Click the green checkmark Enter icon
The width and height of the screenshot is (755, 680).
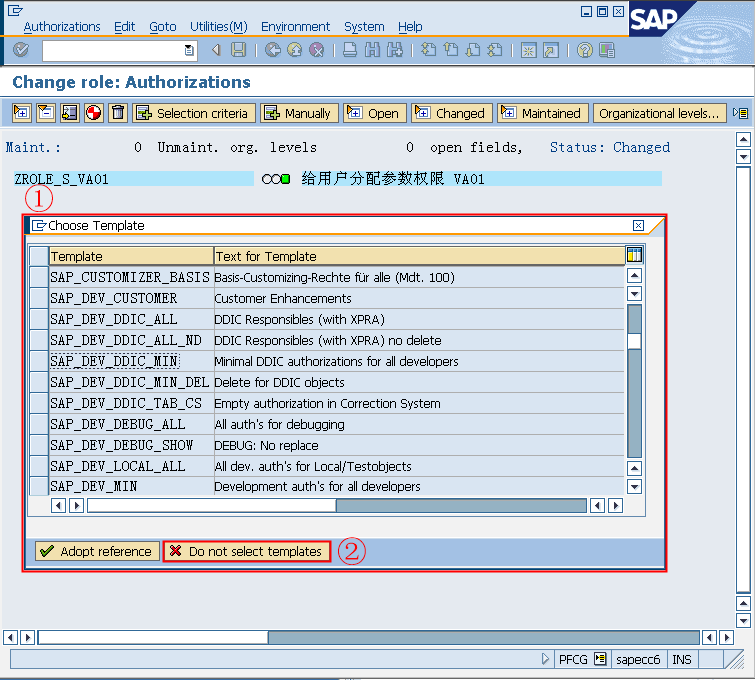21,50
